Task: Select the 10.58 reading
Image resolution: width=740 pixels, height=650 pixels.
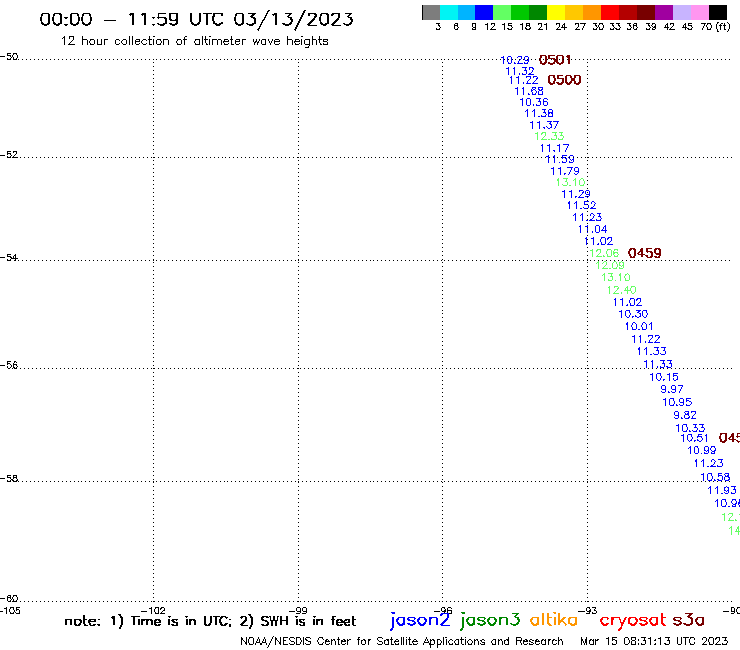Action: coord(715,477)
